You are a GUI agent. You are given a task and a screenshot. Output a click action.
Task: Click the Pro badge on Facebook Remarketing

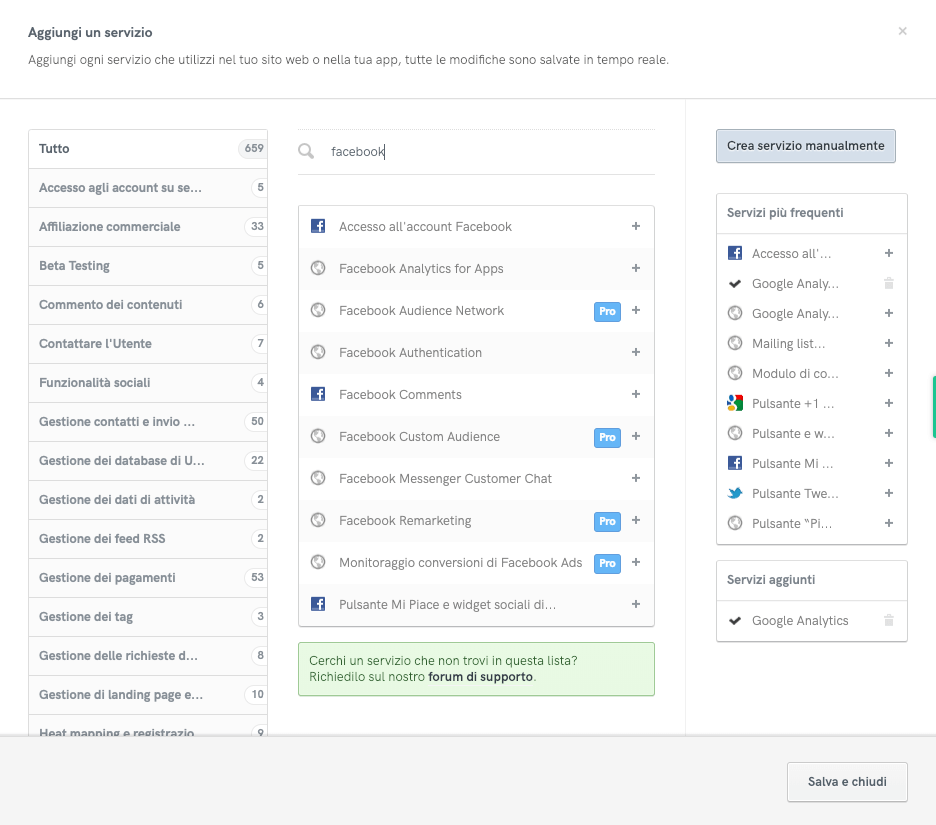tap(607, 520)
